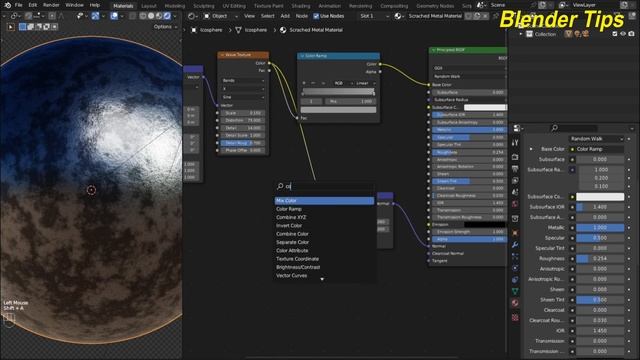The width and height of the screenshot is (640, 360).
Task: Click the unlink material X icon
Action: [485, 16]
